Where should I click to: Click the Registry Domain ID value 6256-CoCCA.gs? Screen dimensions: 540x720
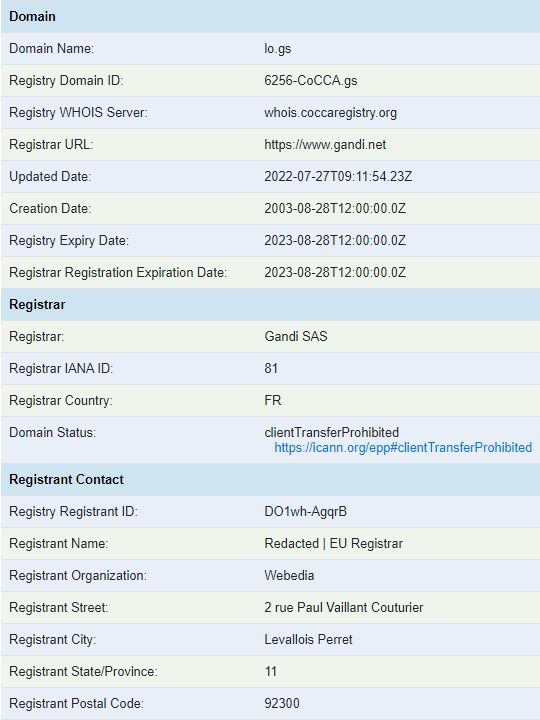tap(310, 80)
